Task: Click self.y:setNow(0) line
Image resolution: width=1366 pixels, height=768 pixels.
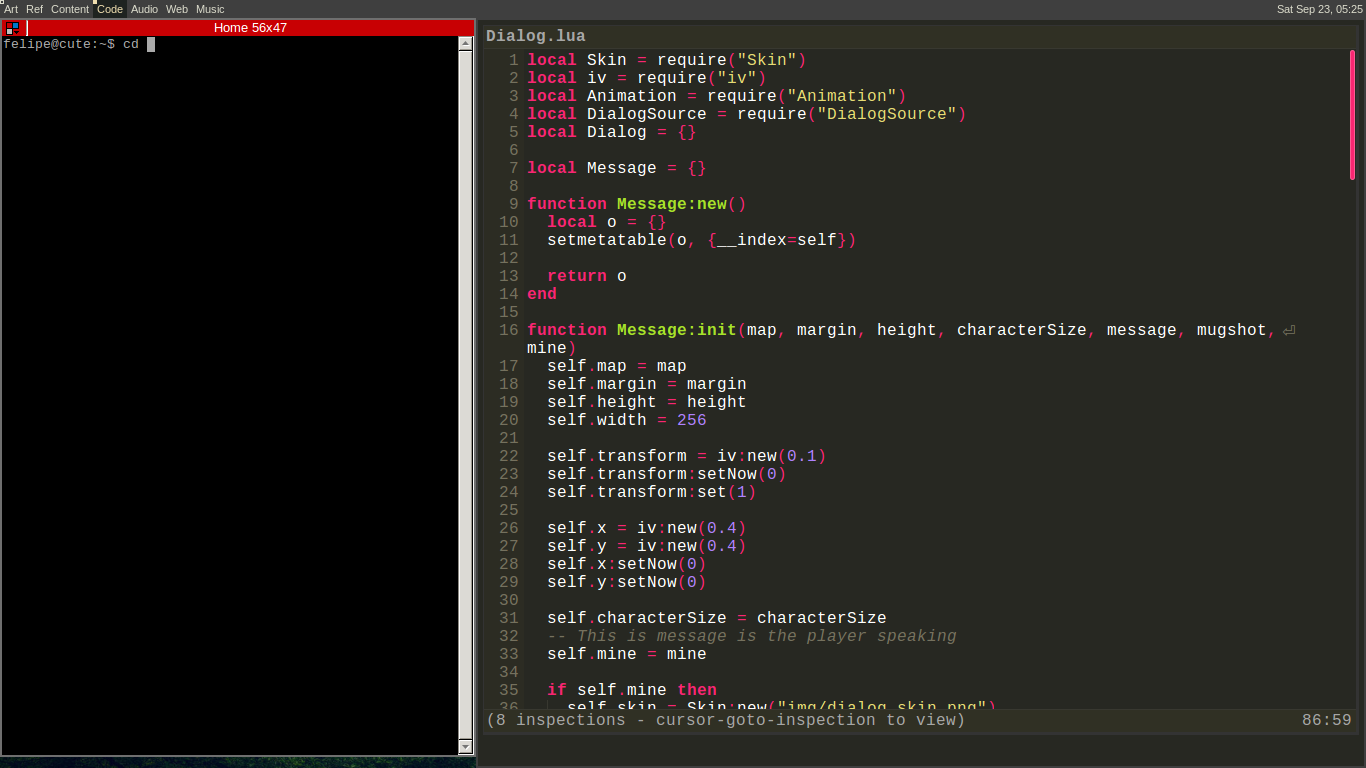Action: pyautogui.click(x=627, y=582)
